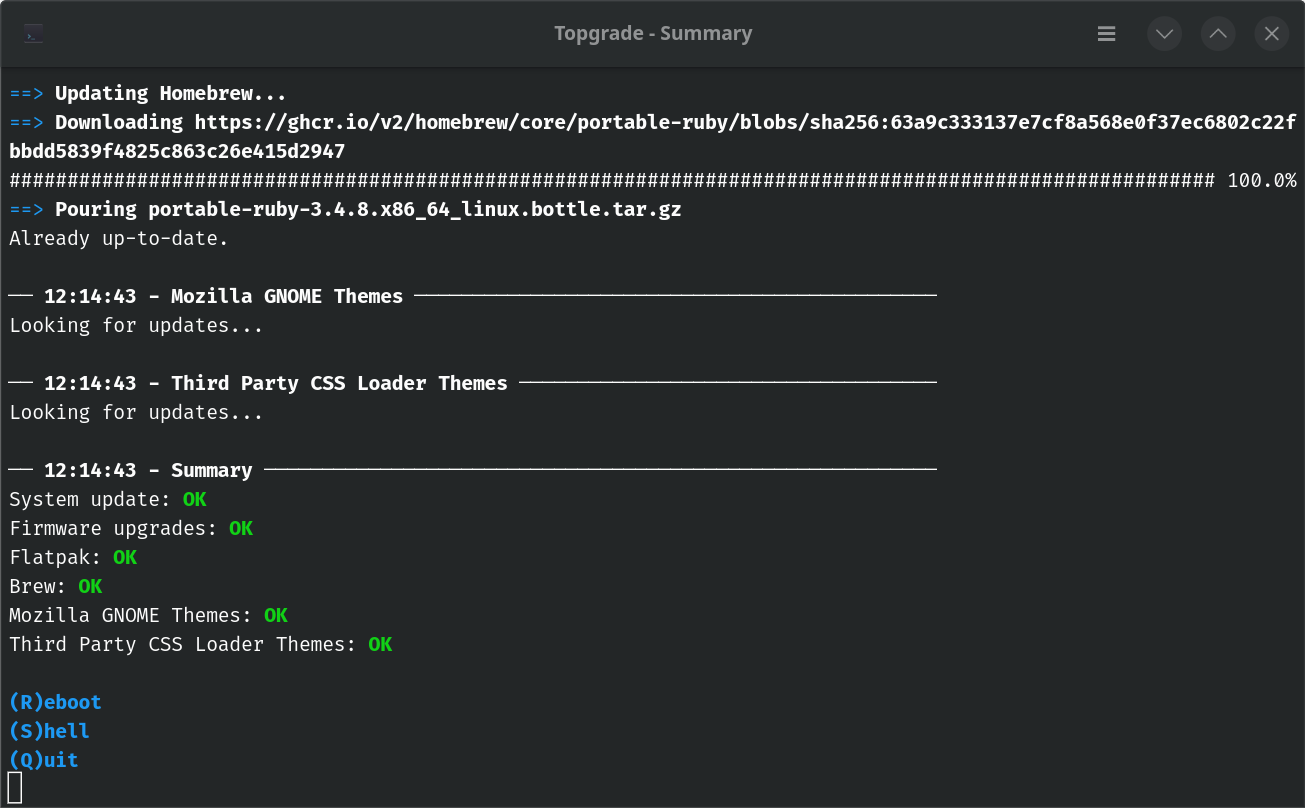The image size is (1305, 808).
Task: Click the blue arrow before "Updating Homebrew"
Action: (x=26, y=94)
